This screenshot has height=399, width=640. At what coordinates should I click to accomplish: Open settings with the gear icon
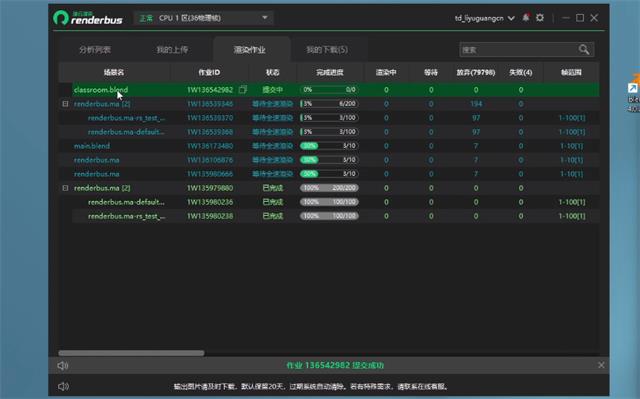click(x=540, y=18)
